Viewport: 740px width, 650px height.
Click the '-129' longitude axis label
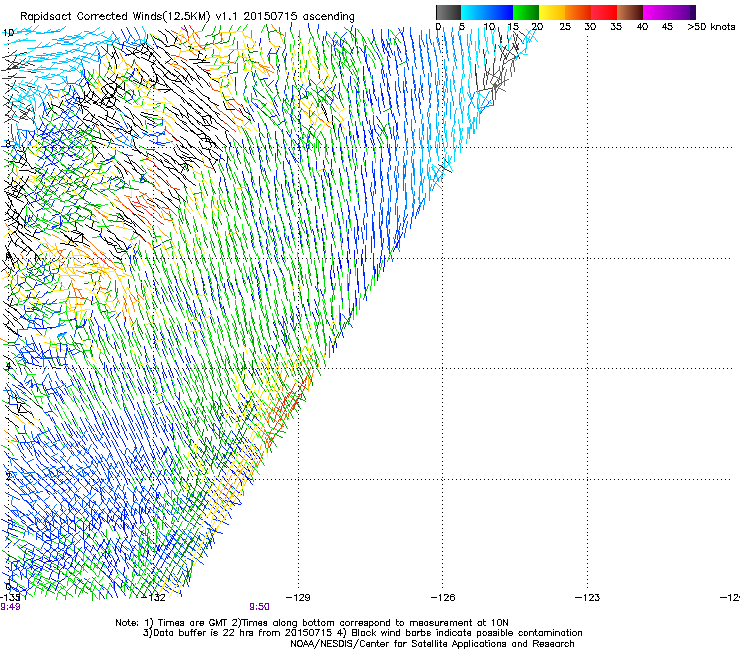click(x=298, y=598)
